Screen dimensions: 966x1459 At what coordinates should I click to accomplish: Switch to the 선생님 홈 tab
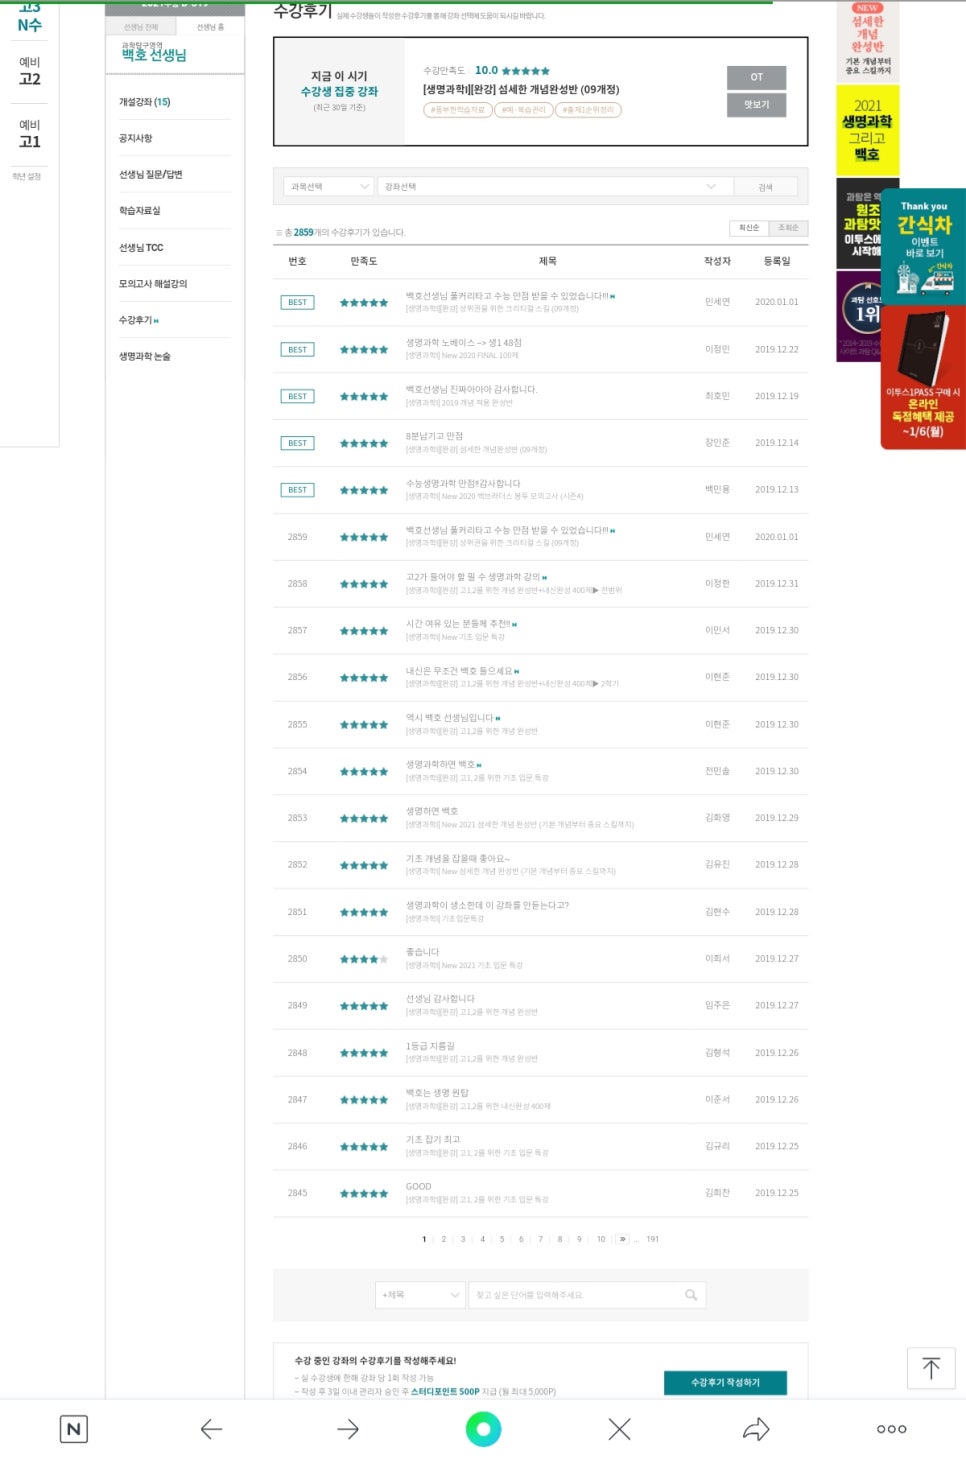[210, 27]
